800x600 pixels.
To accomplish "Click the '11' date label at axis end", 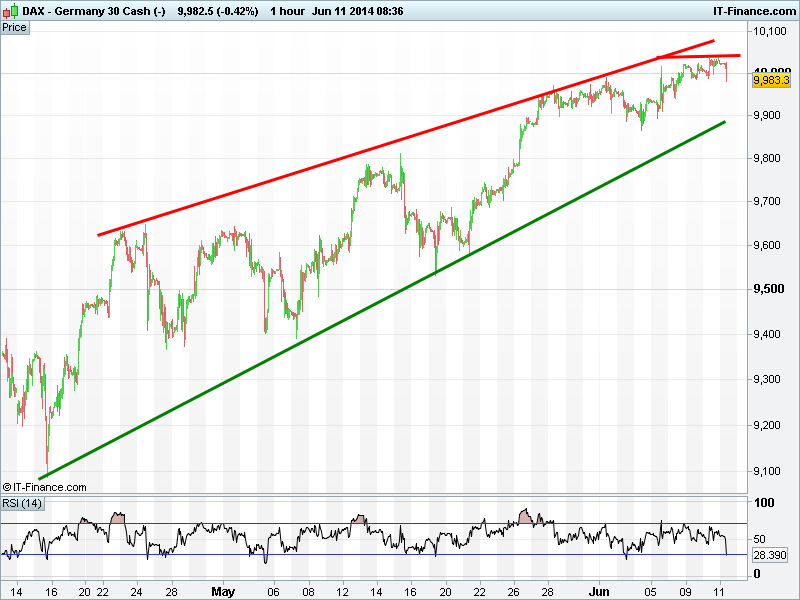I will point(720,592).
